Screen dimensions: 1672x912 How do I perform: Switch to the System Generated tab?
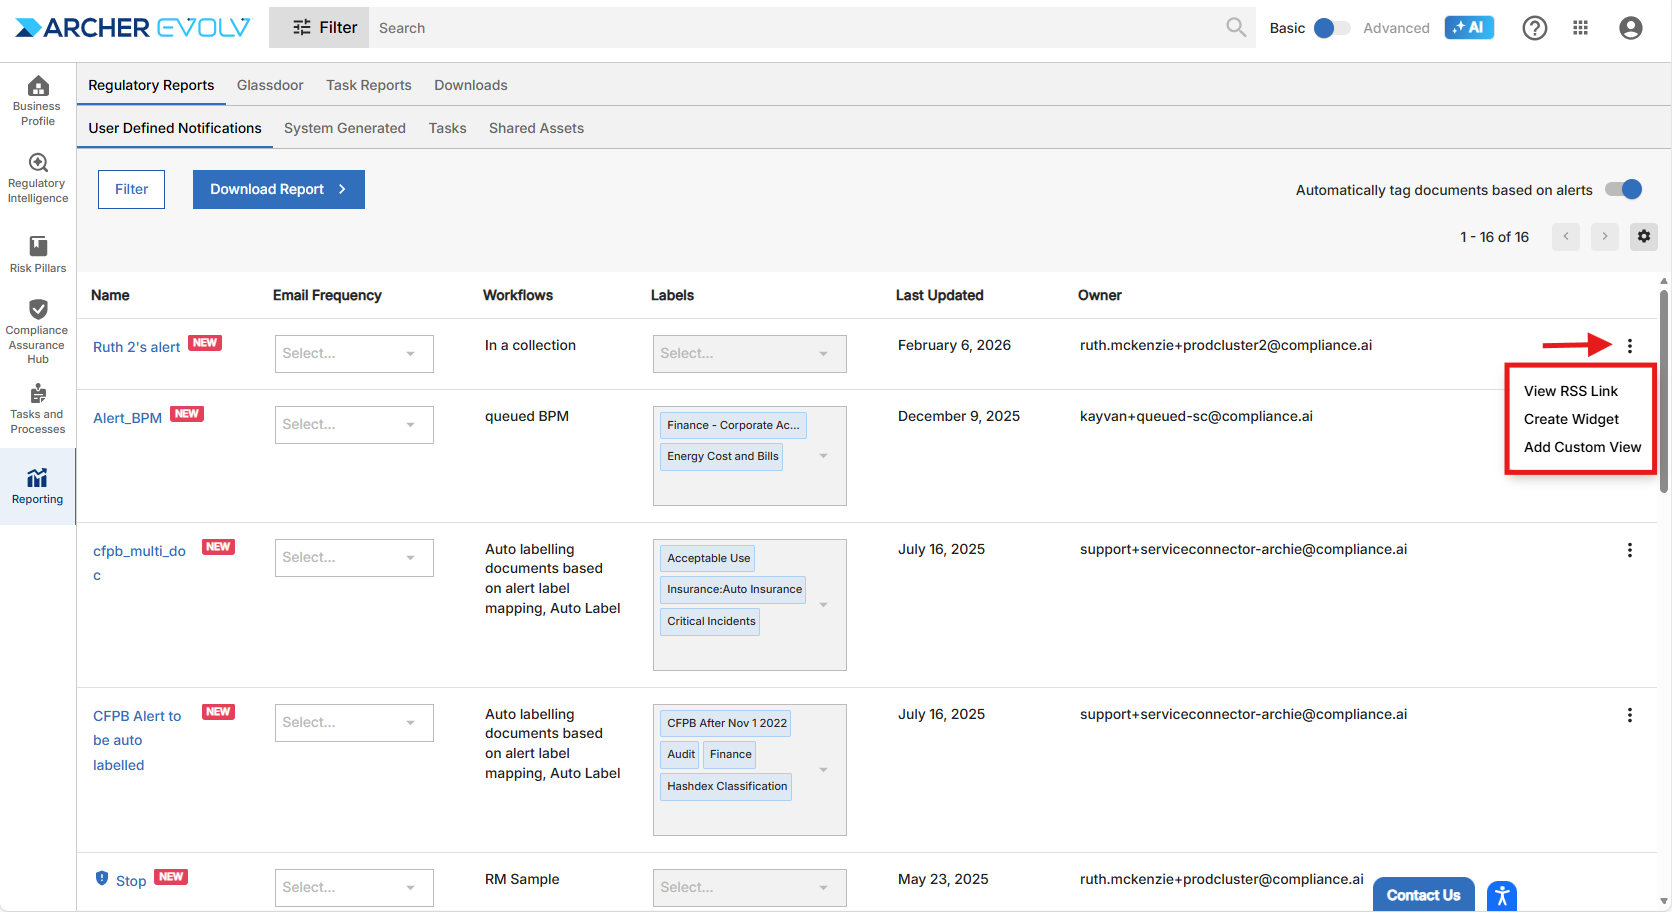click(344, 128)
